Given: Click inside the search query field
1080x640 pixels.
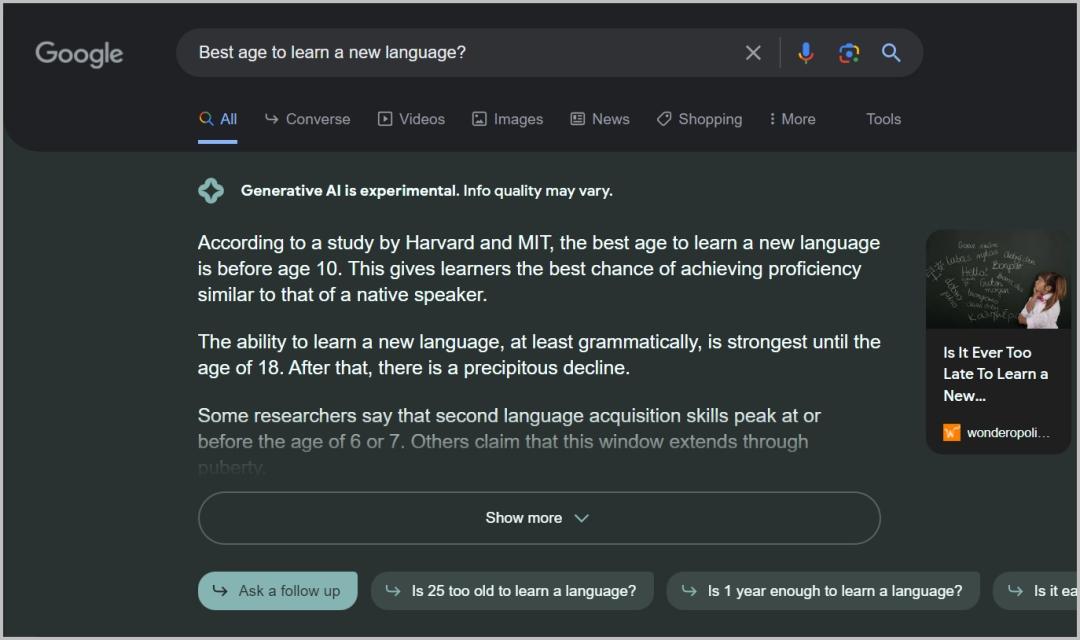Looking at the screenshot, I should (450, 53).
